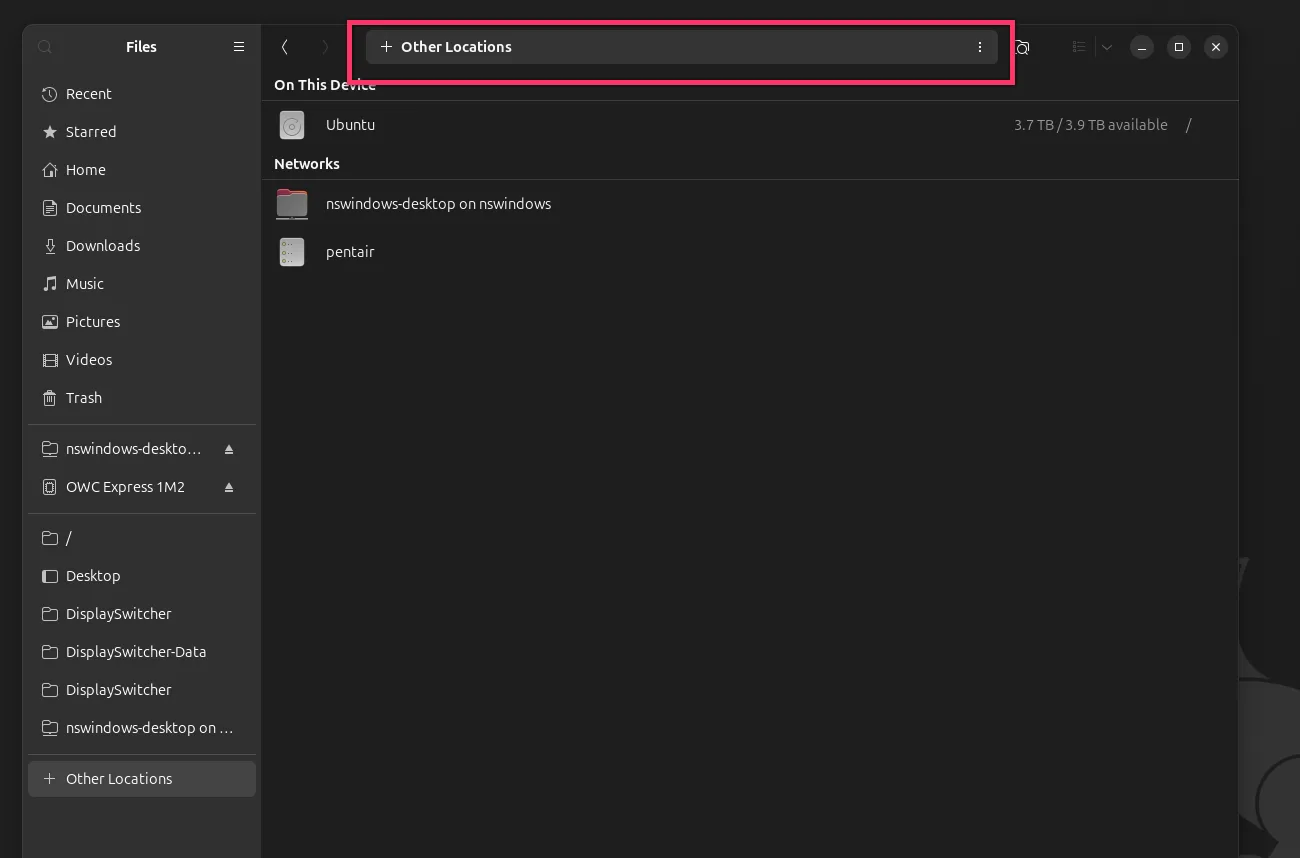Image resolution: width=1300 pixels, height=858 pixels.
Task: Eject the nswindows-deskto… sidebar mount
Action: pos(229,450)
